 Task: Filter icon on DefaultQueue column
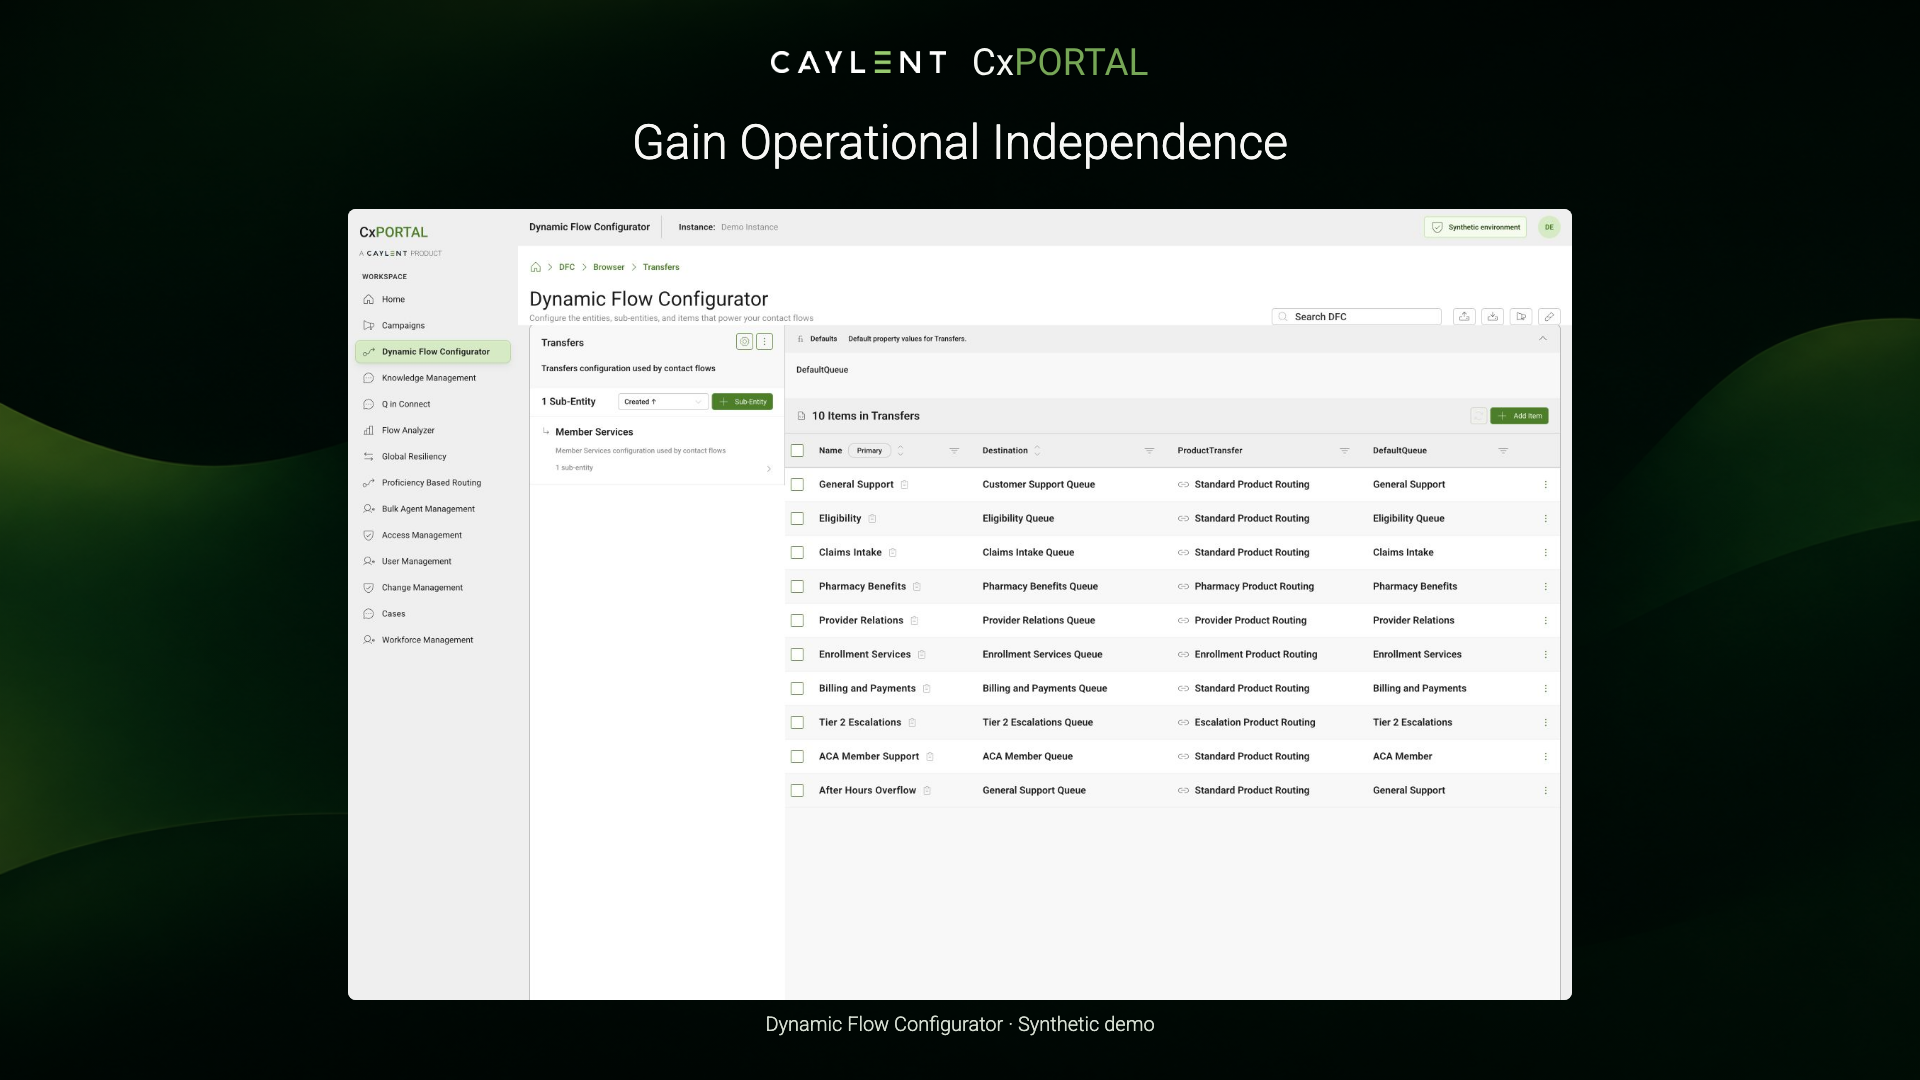1503,451
